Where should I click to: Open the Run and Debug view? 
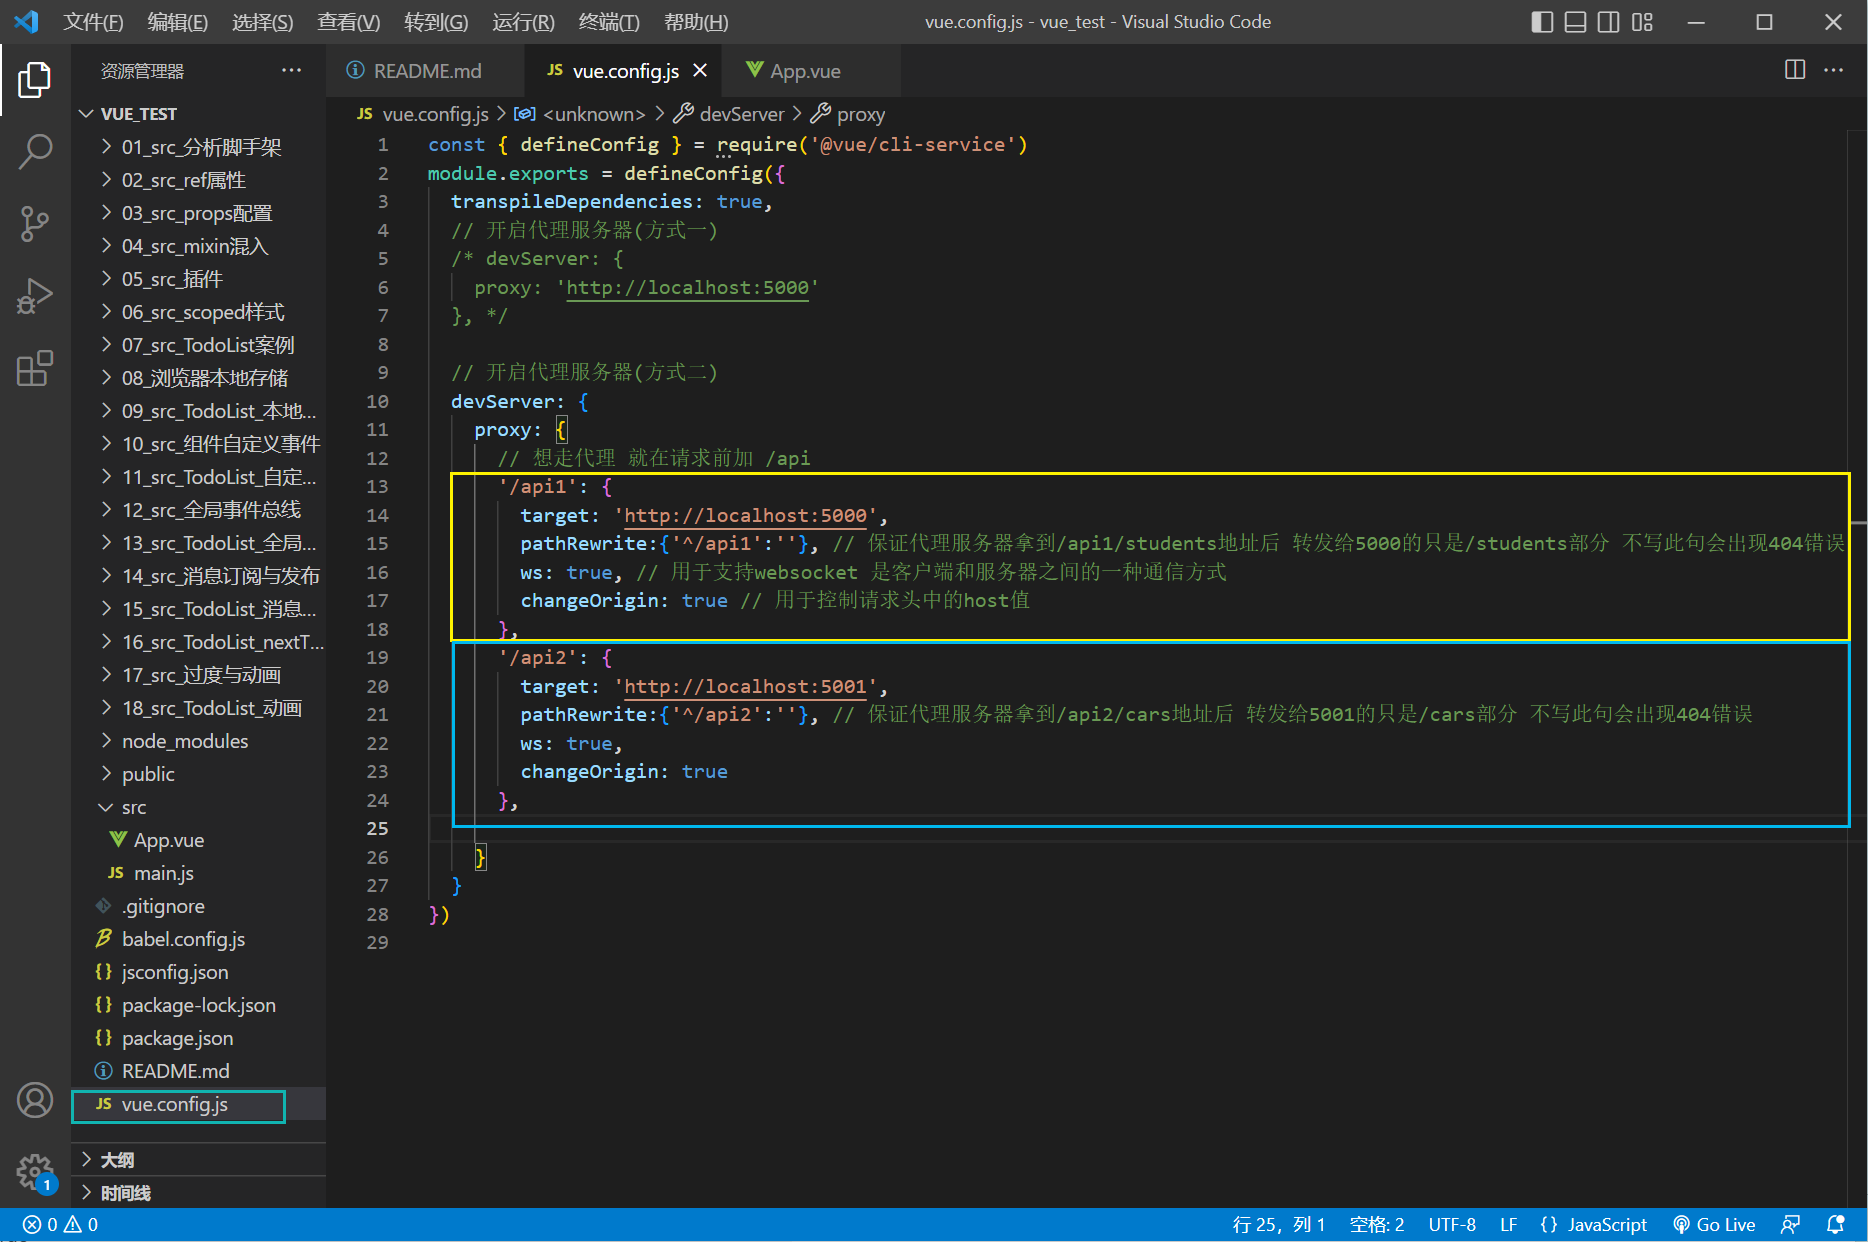tap(35, 297)
